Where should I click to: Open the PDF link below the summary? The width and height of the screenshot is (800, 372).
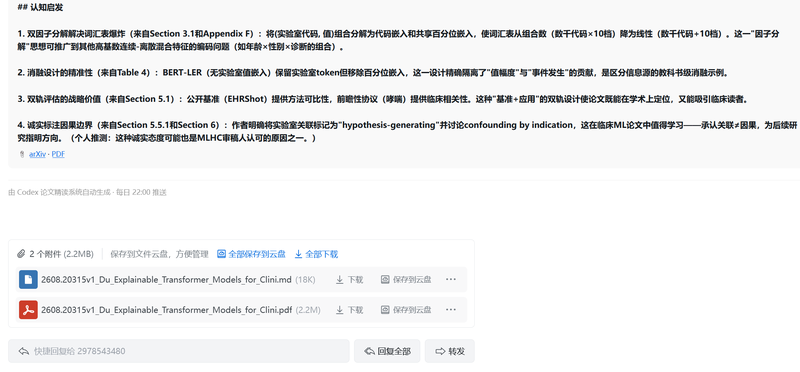(x=58, y=154)
